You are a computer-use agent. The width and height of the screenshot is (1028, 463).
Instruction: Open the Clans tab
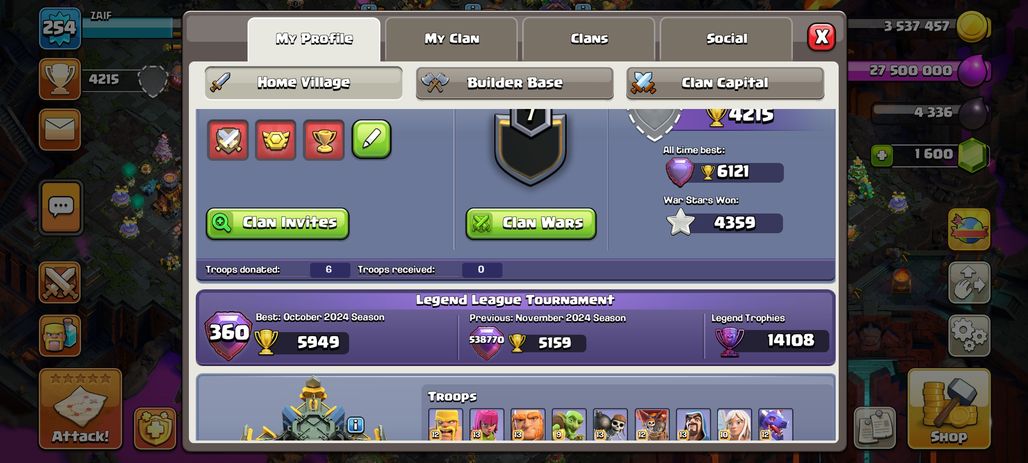point(589,39)
